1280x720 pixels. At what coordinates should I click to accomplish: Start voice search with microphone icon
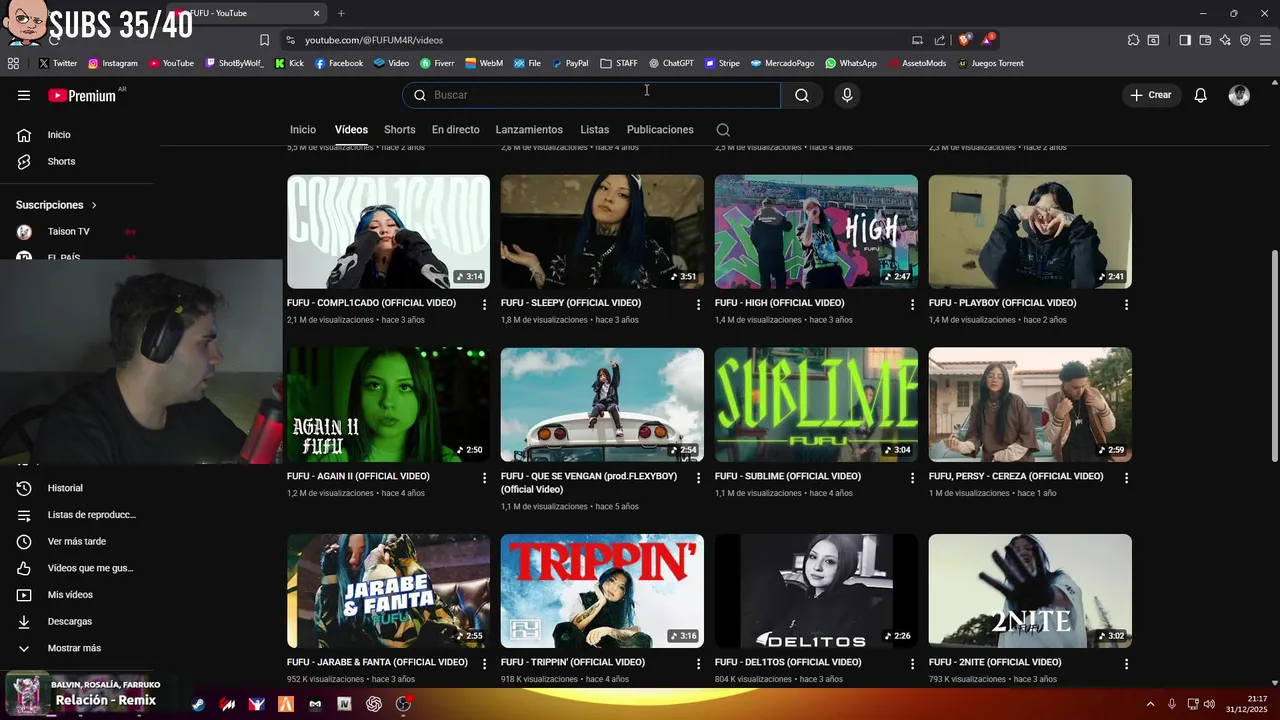[847, 95]
